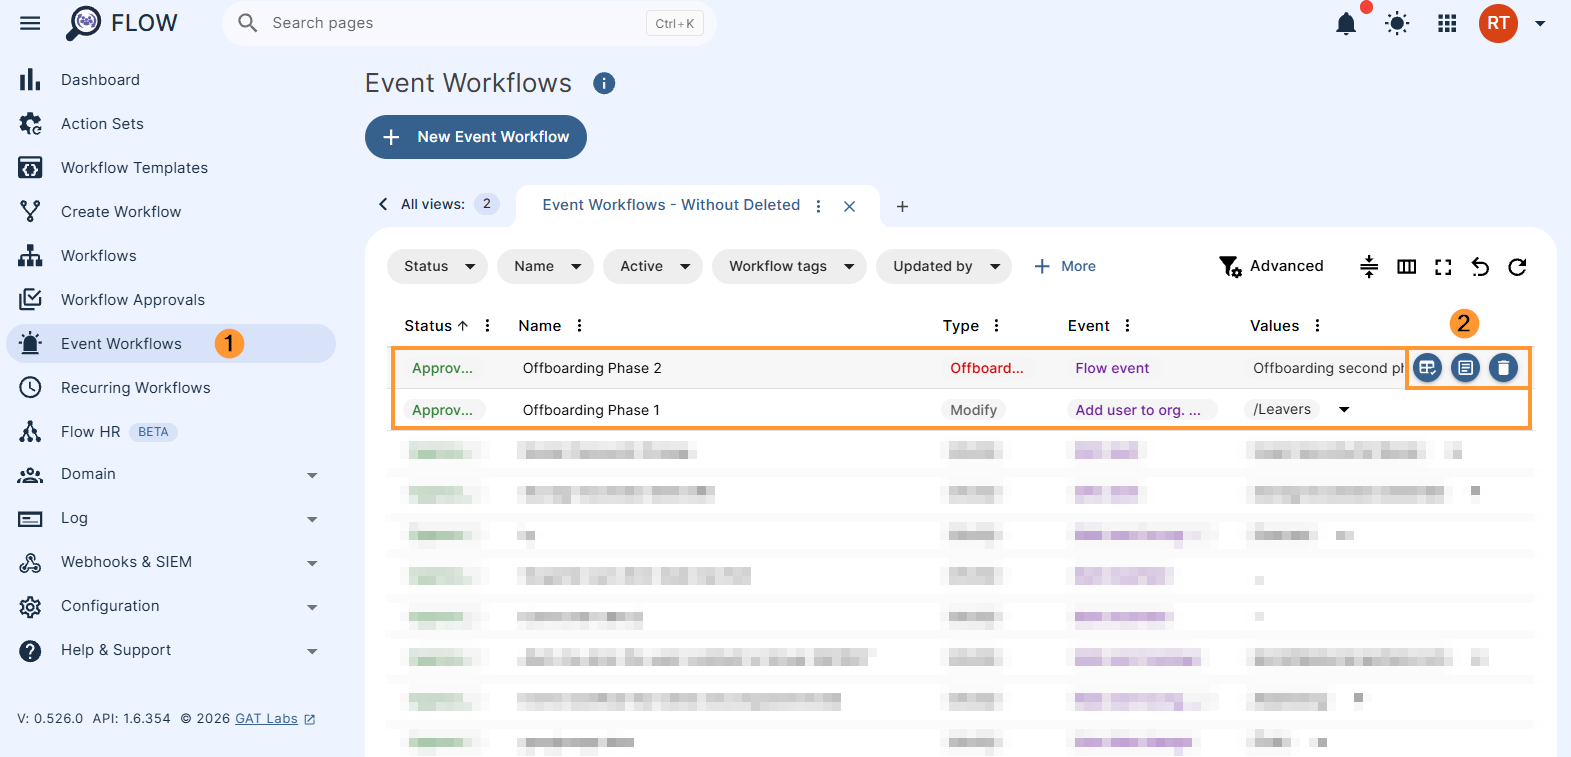Screen dimensions: 1571x757
Task: Click More to add filters
Action: point(1065,266)
